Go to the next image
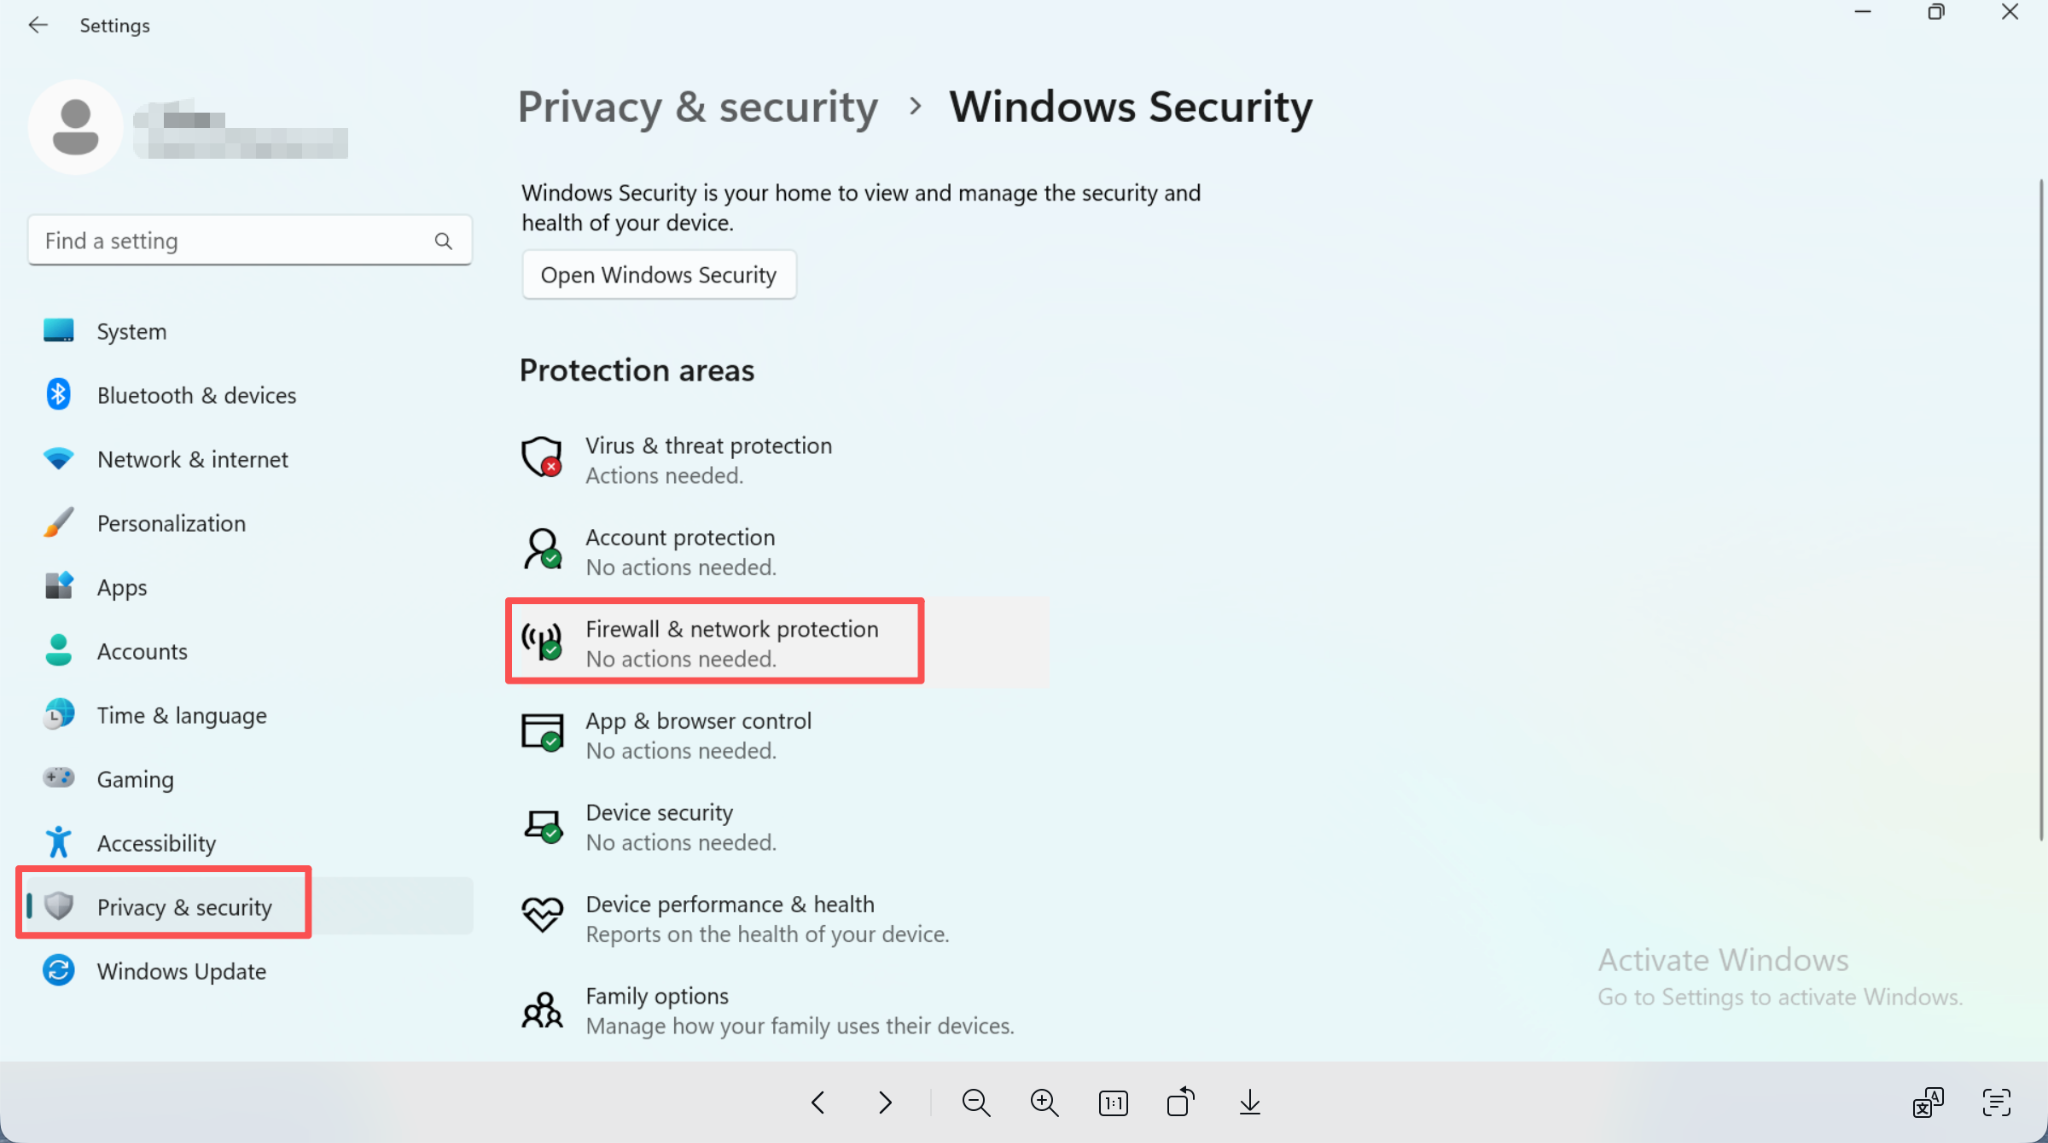The image size is (2048, 1143). (x=885, y=1102)
